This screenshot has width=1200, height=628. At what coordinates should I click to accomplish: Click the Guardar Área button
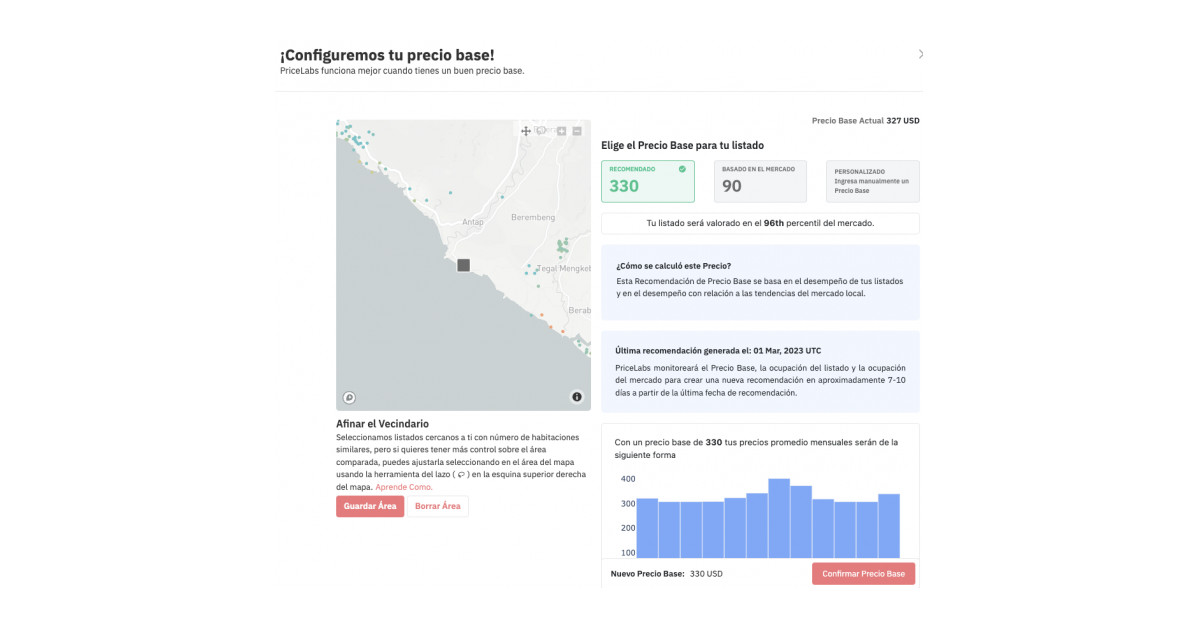click(x=370, y=506)
